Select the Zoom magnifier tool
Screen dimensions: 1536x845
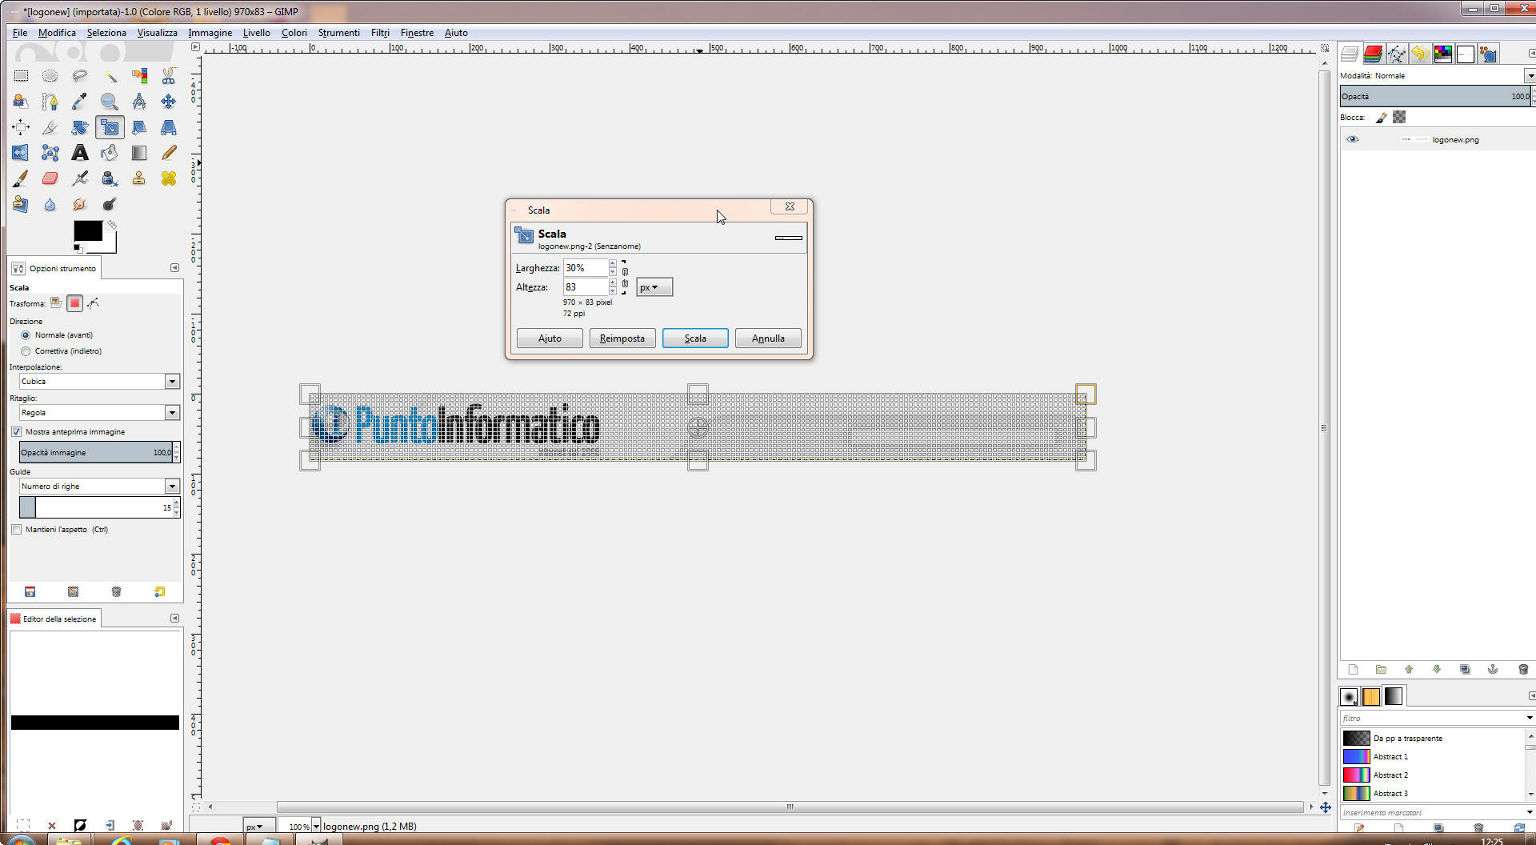pyautogui.click(x=109, y=102)
